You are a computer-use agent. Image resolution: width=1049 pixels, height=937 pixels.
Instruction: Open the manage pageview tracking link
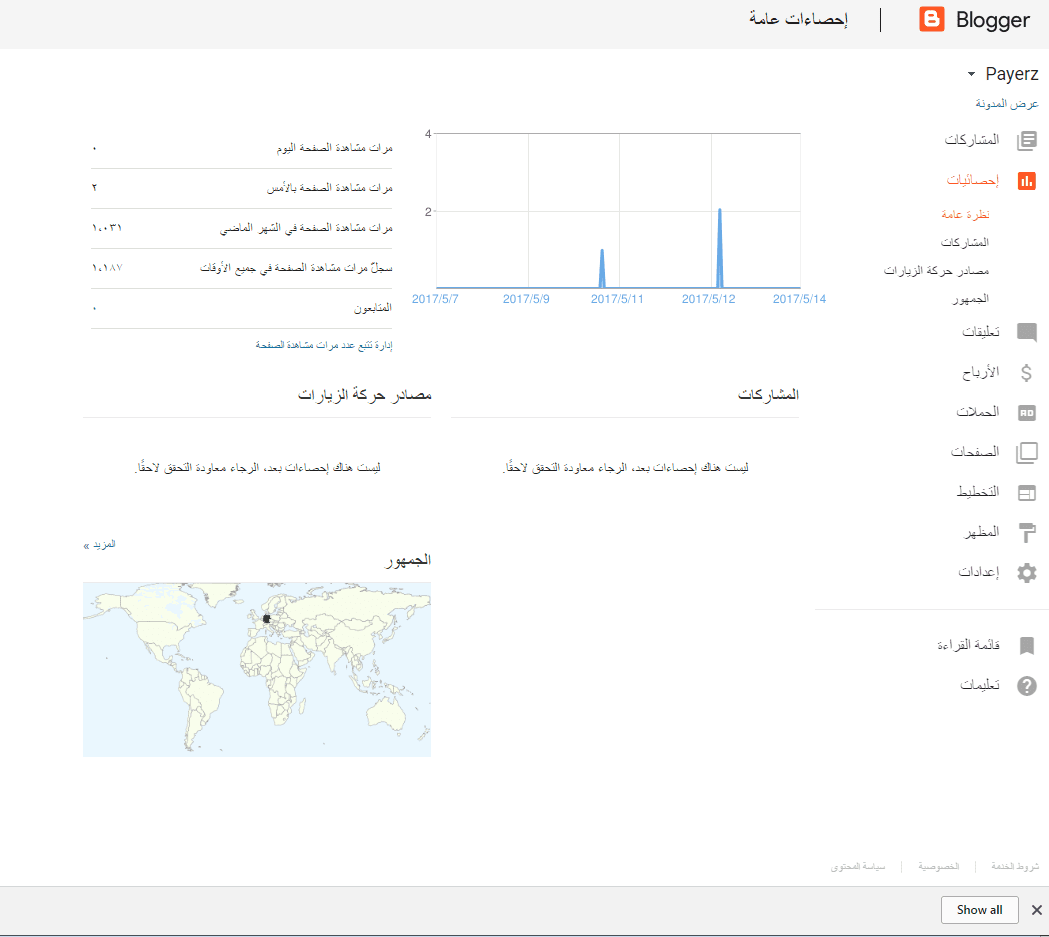coord(324,345)
